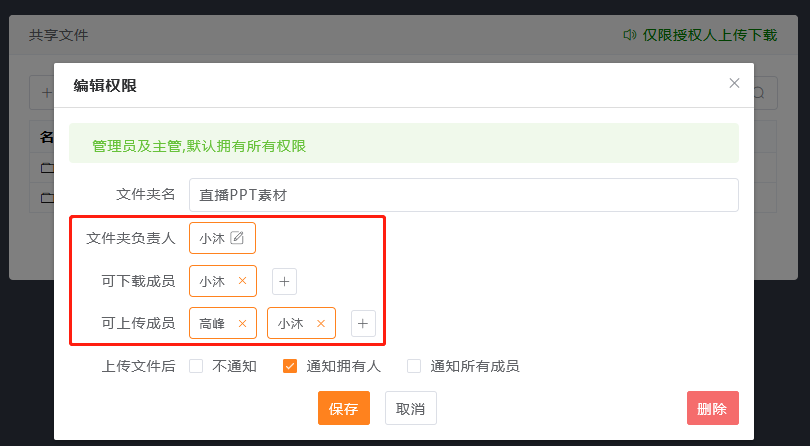Image resolution: width=810 pixels, height=446 pixels.
Task: Check the 不通知 option
Action: [x=196, y=366]
